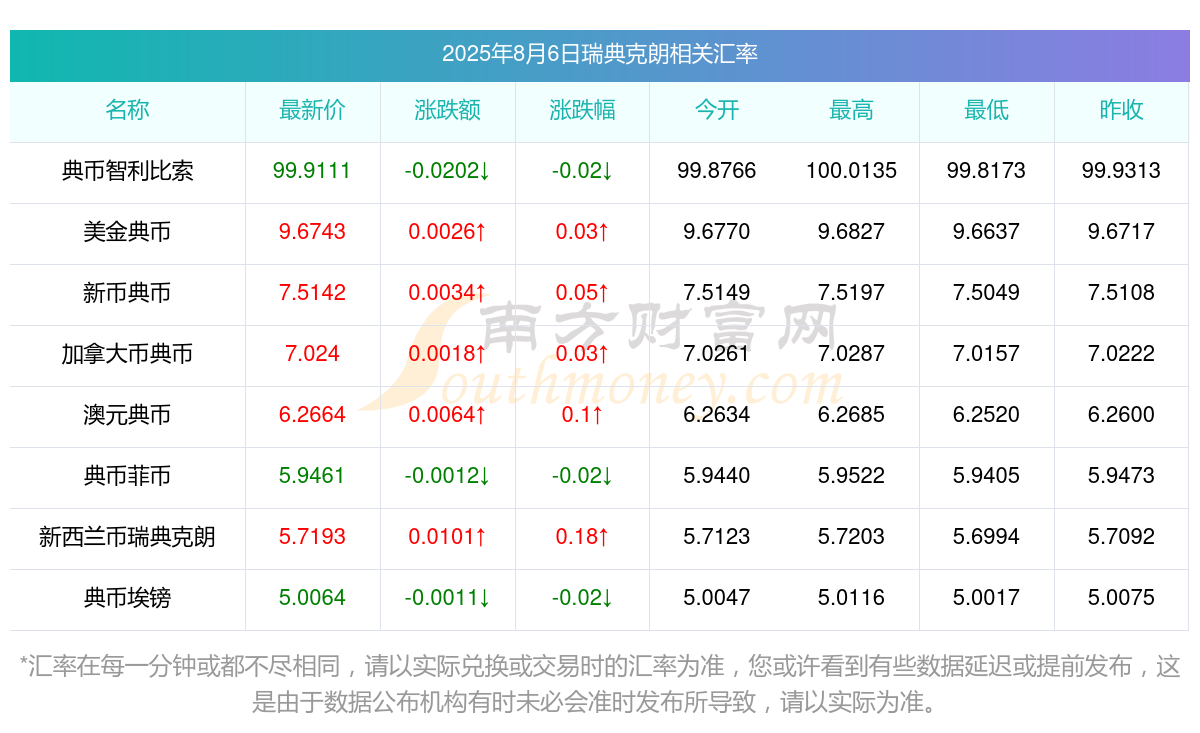This screenshot has height=733, width=1200.
Task: Click previous close 7.5108
Action: click(x=1121, y=293)
